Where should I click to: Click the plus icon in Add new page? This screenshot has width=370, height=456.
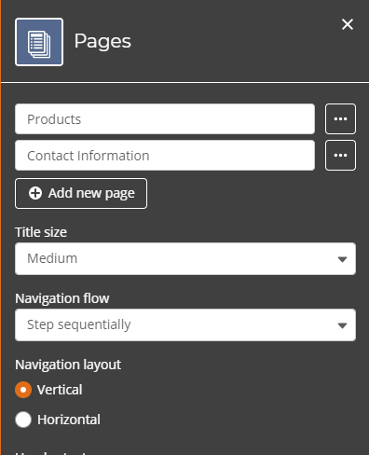click(x=35, y=193)
